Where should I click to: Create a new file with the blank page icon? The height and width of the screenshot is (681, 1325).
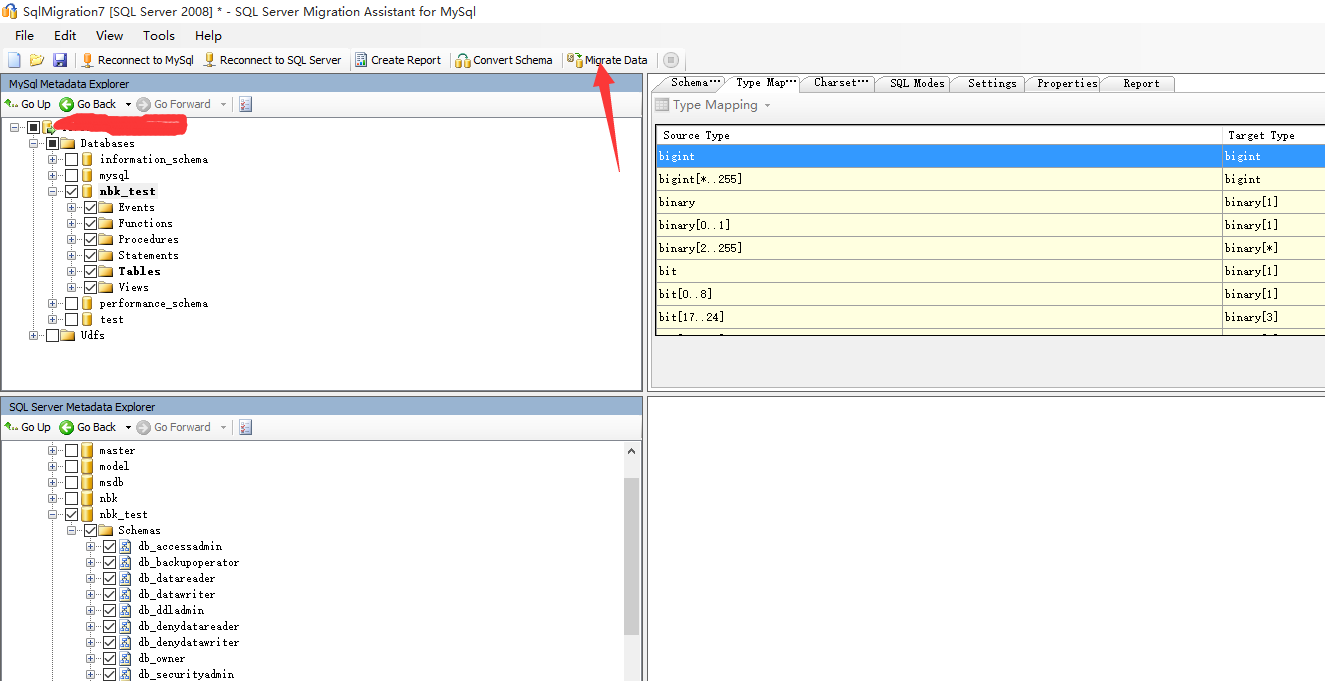click(x=13, y=59)
